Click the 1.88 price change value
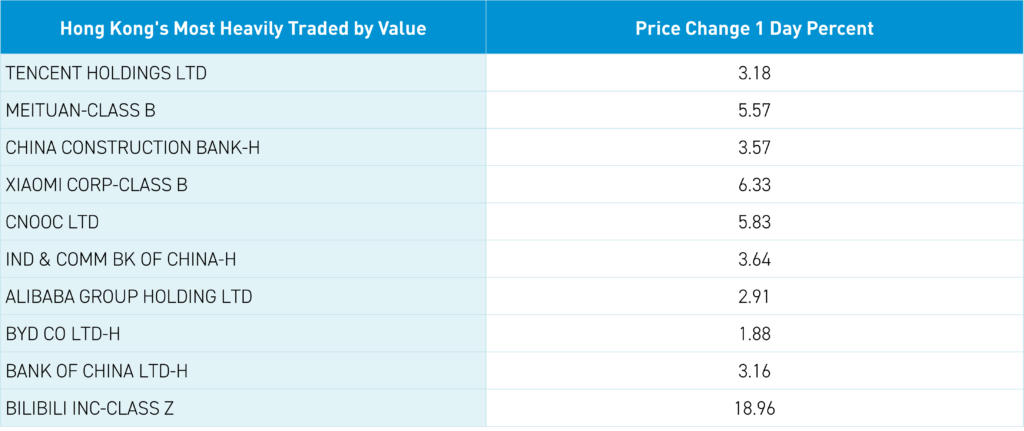This screenshot has height=431, width=1024. click(754, 334)
